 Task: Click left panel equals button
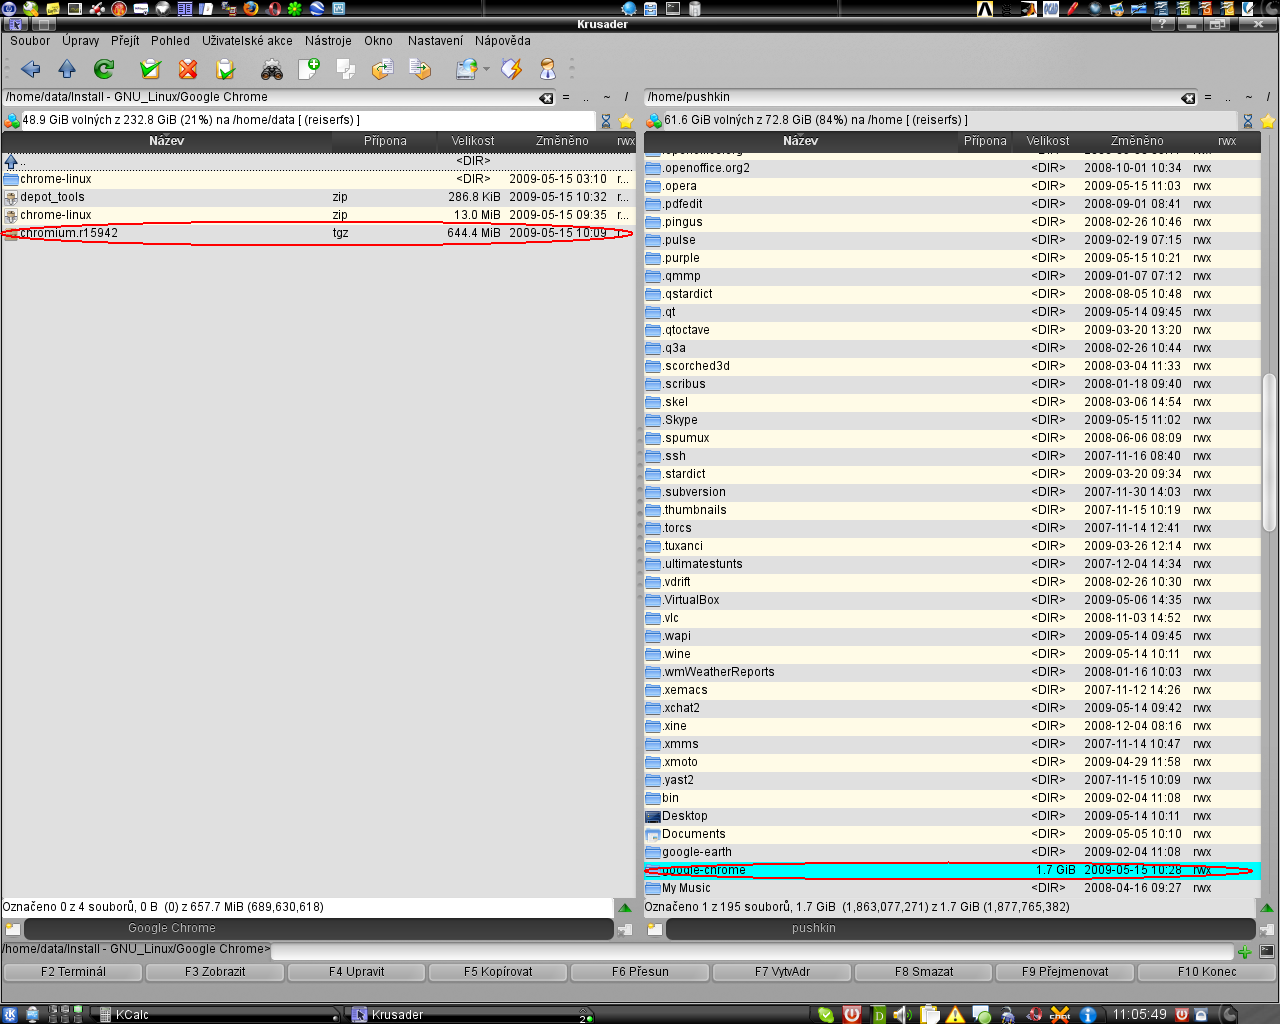point(566,97)
